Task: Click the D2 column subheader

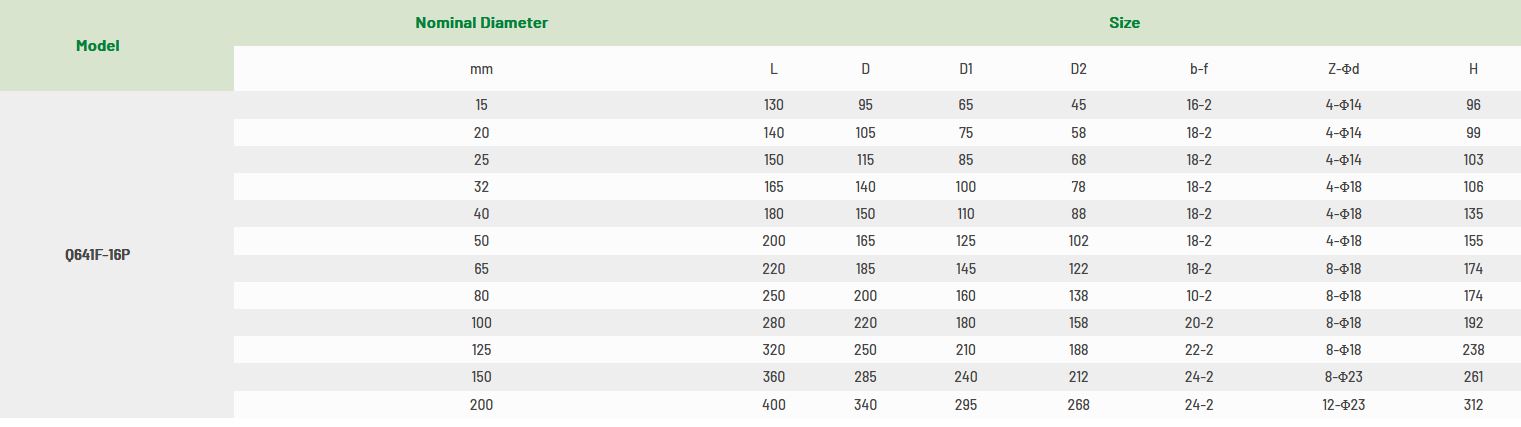Action: [x=1078, y=69]
